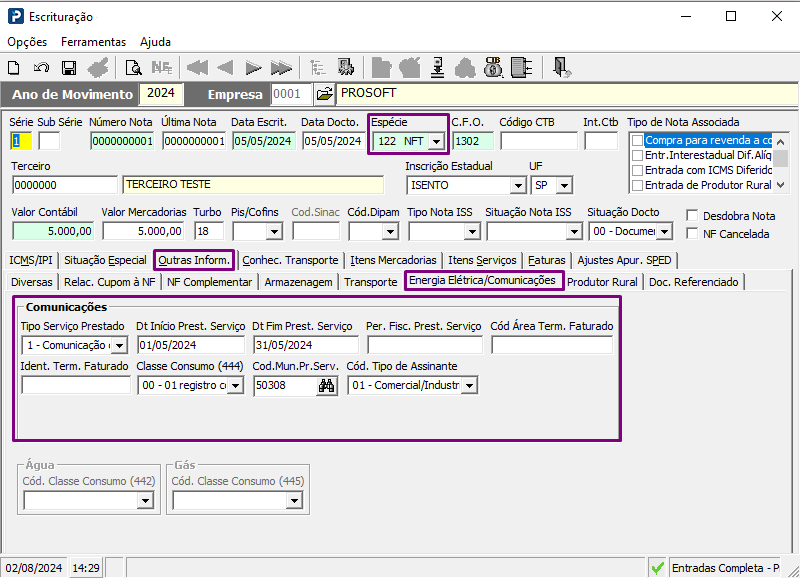This screenshot has width=800, height=578.
Task: Open the Ferramentas menu
Action: (x=93, y=42)
